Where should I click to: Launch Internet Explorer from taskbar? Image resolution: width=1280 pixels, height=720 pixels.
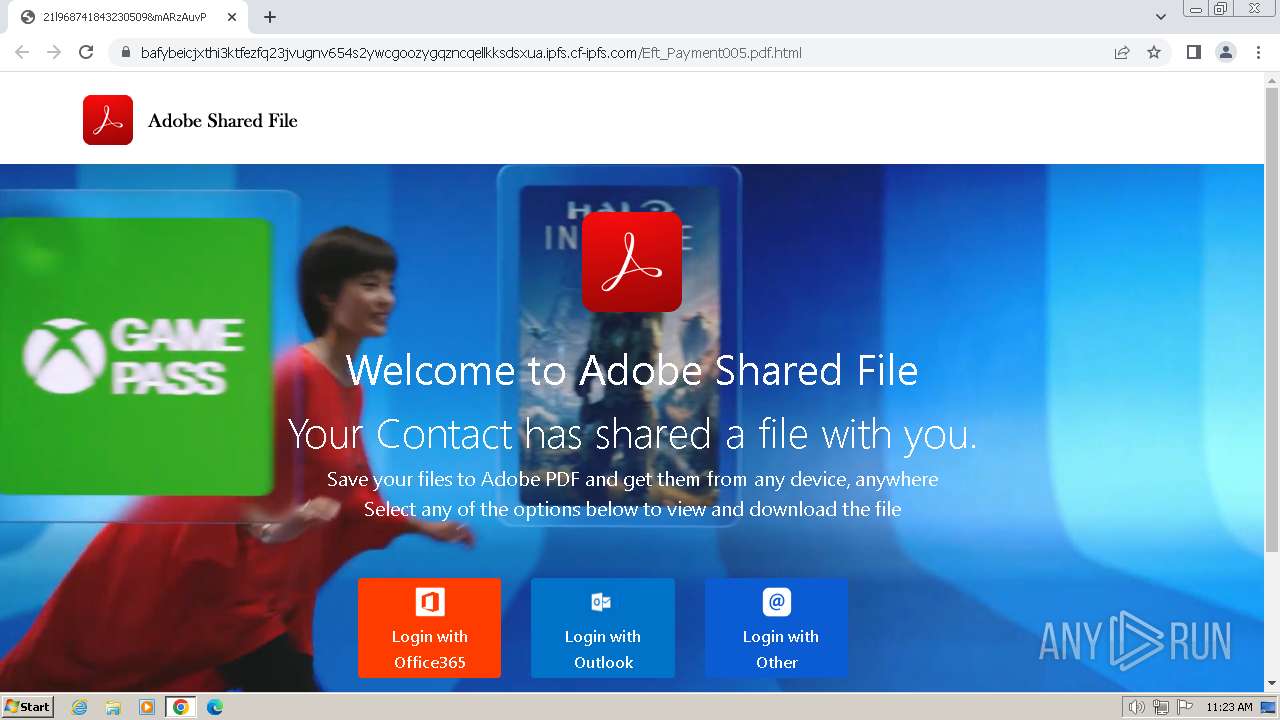[80, 707]
